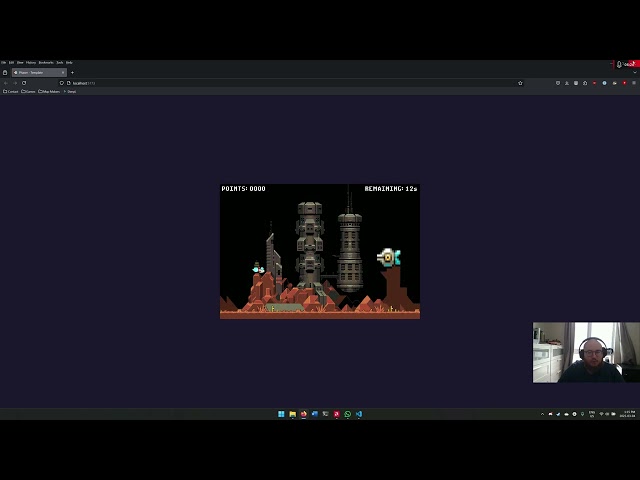Open the last bookmark on the bookmarks toolbar
The height and width of the screenshot is (480, 640).
tap(70, 91)
